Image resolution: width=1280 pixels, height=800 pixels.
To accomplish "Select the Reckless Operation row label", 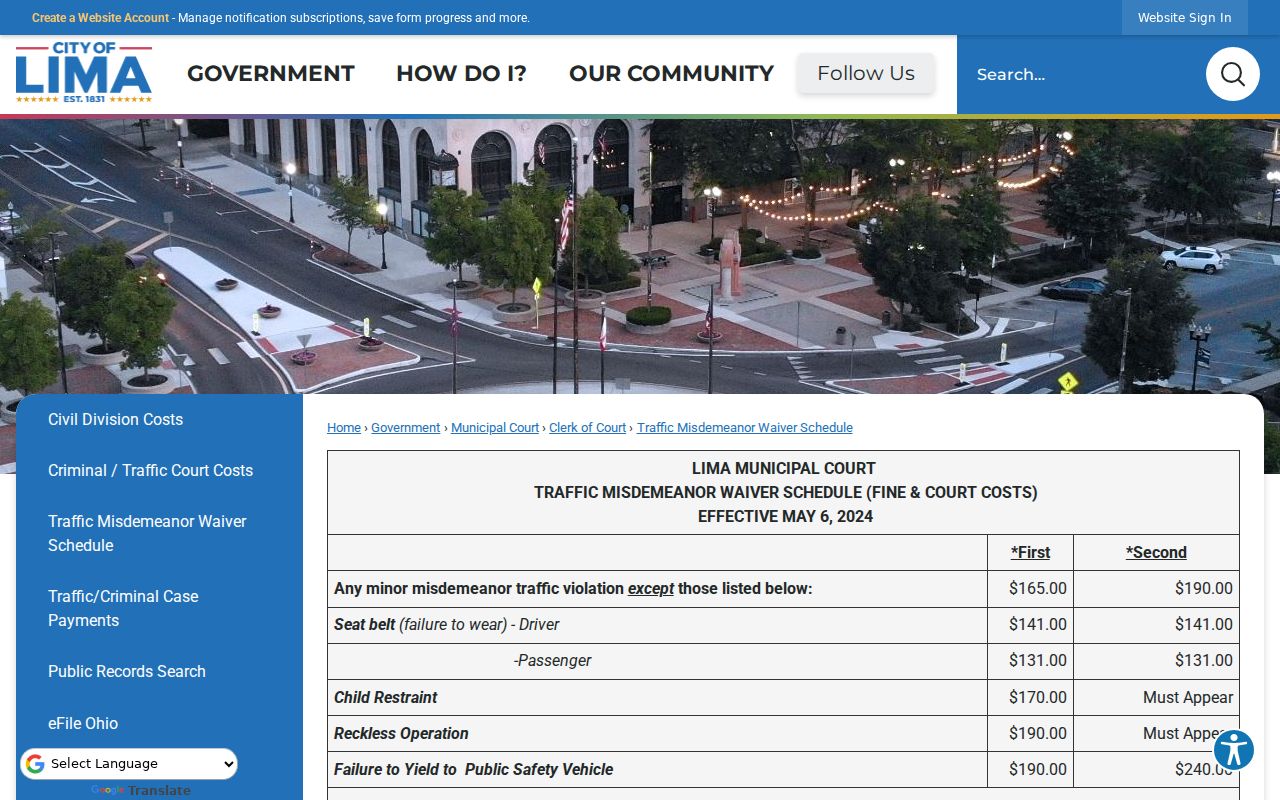I will pyautogui.click(x=401, y=733).
